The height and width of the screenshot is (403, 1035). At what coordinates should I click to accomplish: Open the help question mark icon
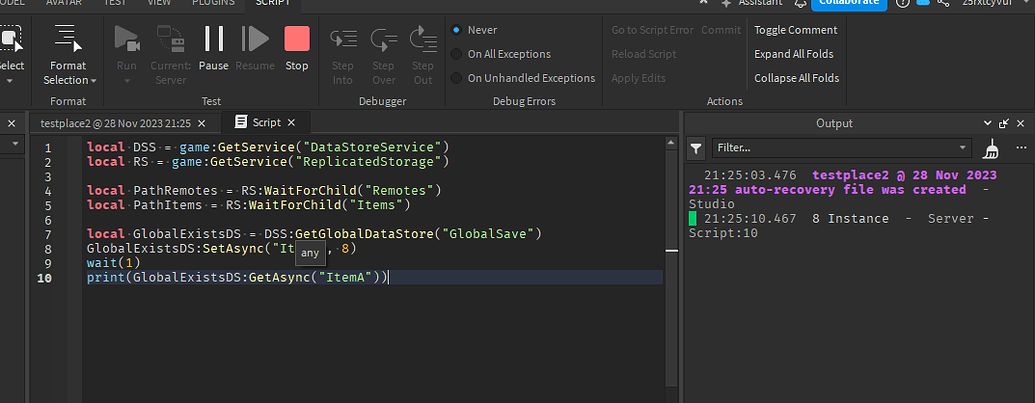pos(903,3)
